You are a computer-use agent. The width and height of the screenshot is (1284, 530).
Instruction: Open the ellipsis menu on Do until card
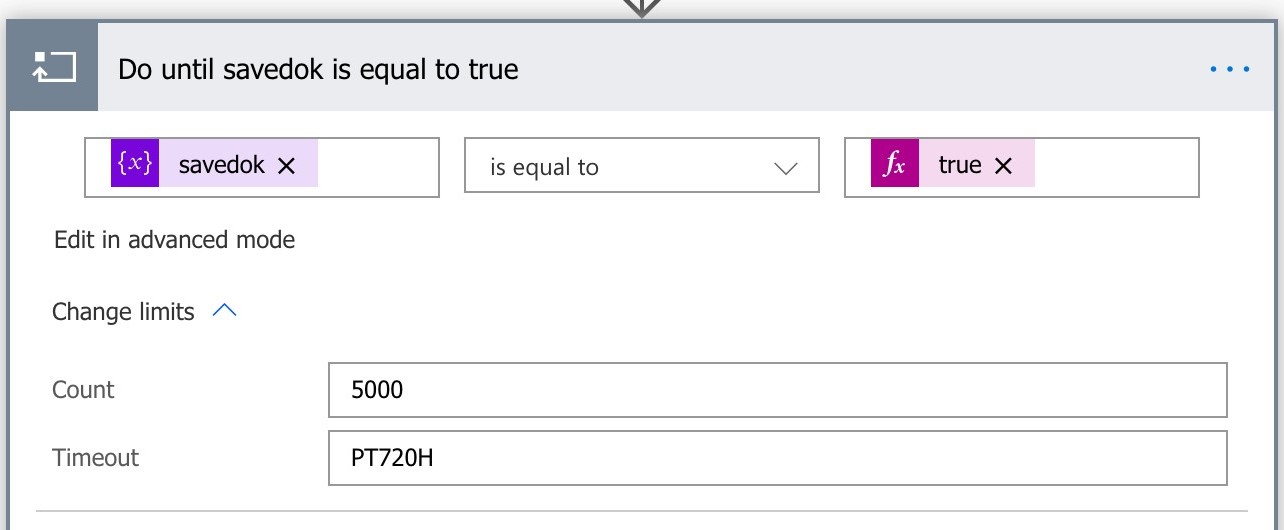(1229, 69)
